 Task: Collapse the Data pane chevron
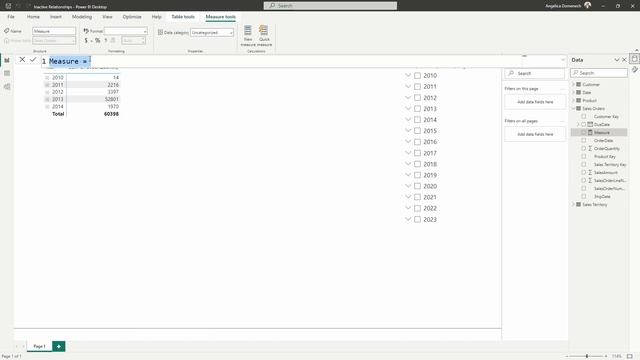[617, 60]
